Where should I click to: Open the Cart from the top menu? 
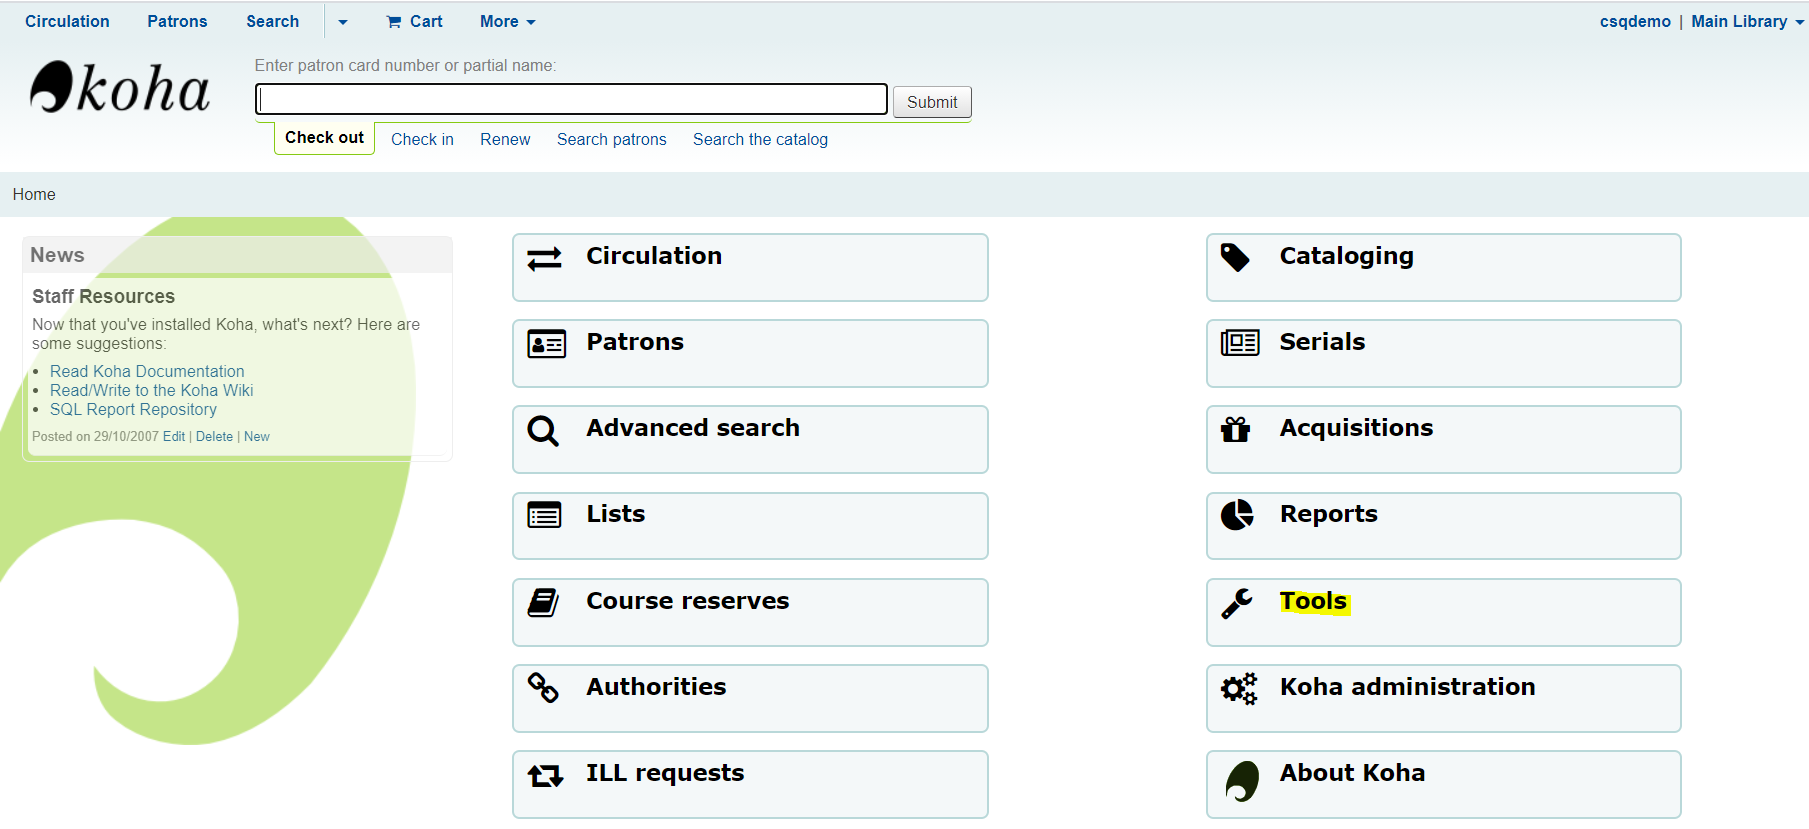(x=415, y=22)
